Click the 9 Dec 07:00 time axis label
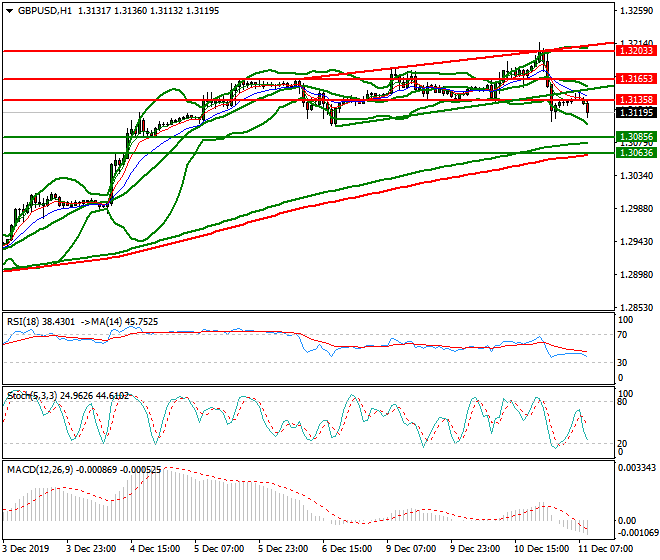 click(x=411, y=549)
